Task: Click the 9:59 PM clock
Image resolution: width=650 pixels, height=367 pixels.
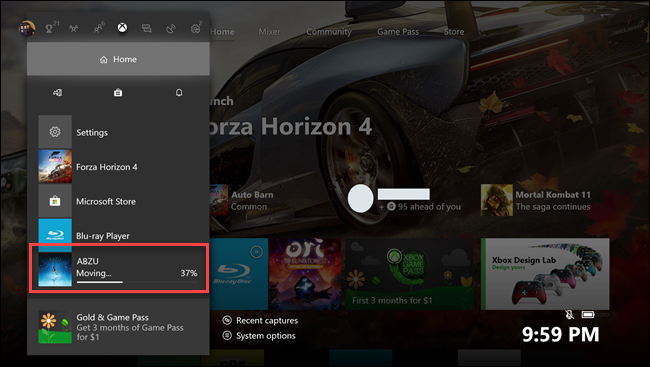Action: 560,334
